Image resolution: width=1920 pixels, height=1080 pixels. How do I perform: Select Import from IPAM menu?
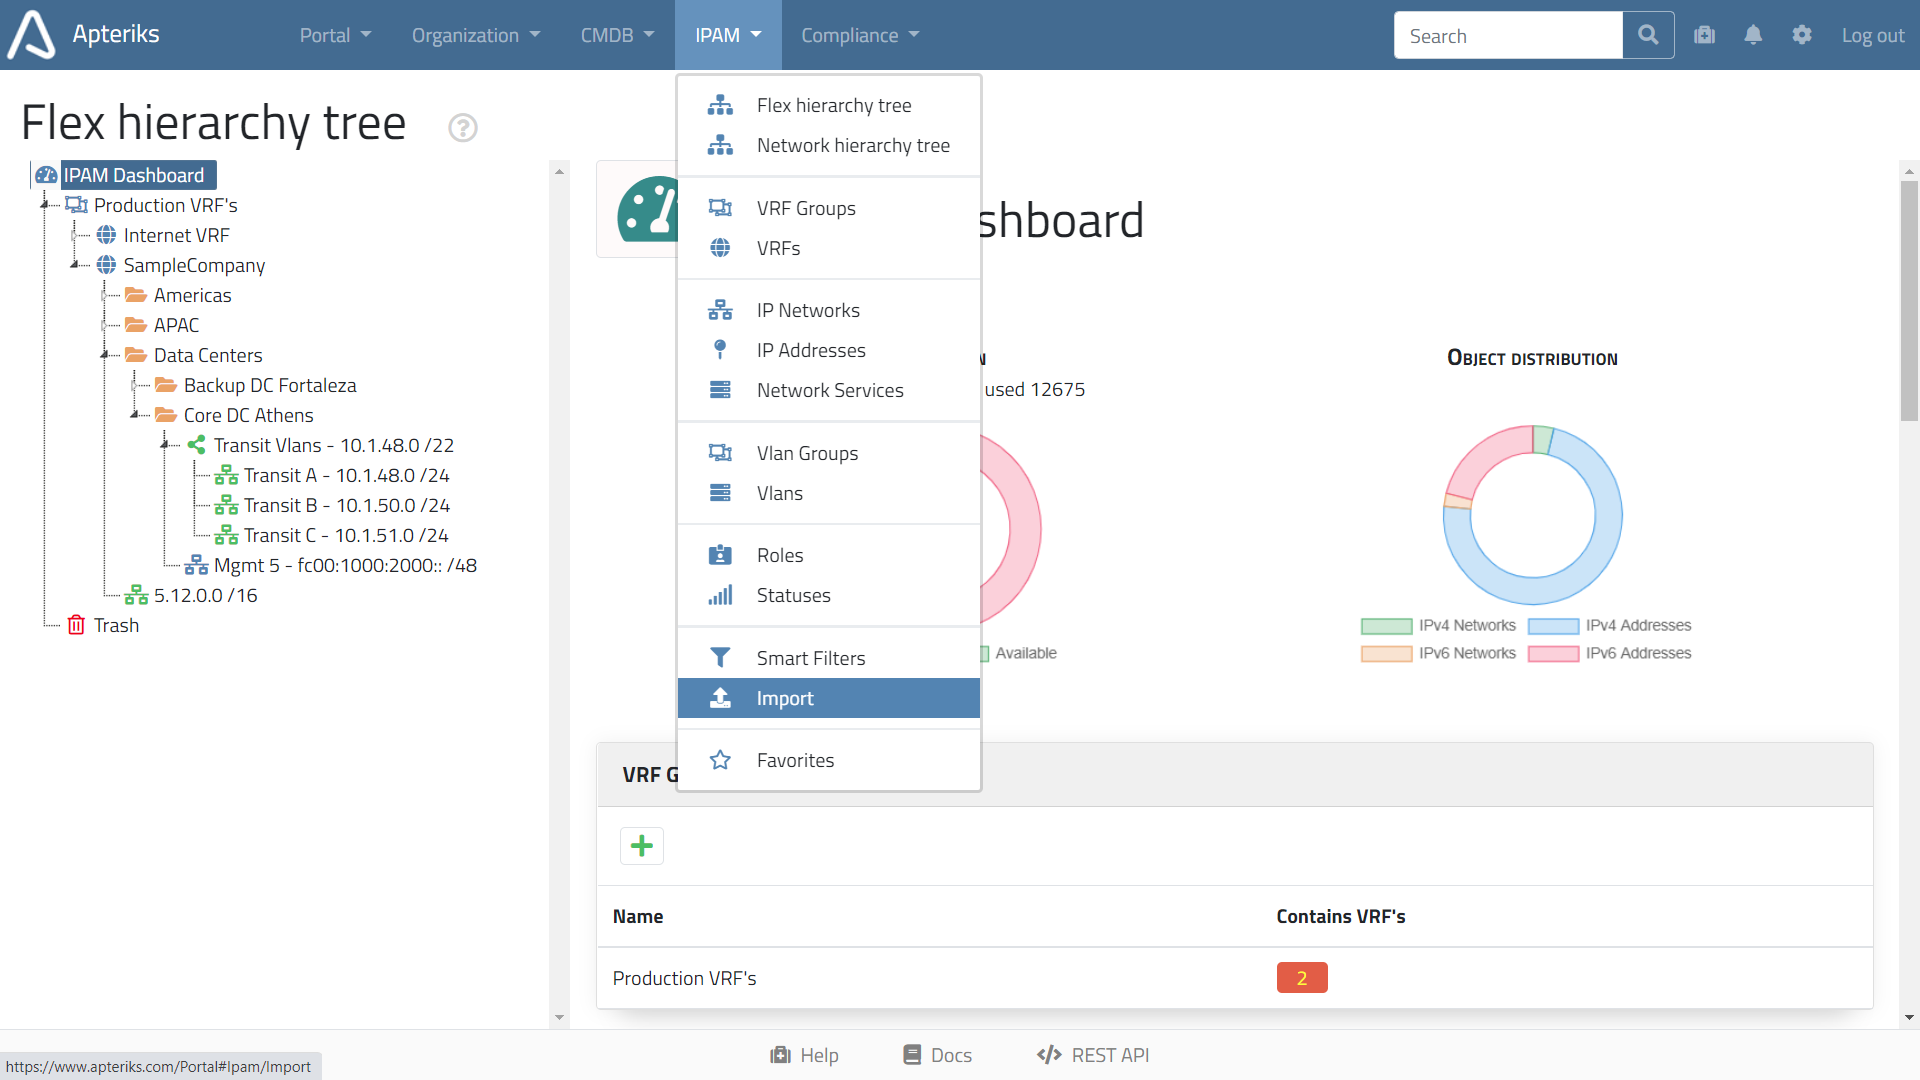pos(785,698)
